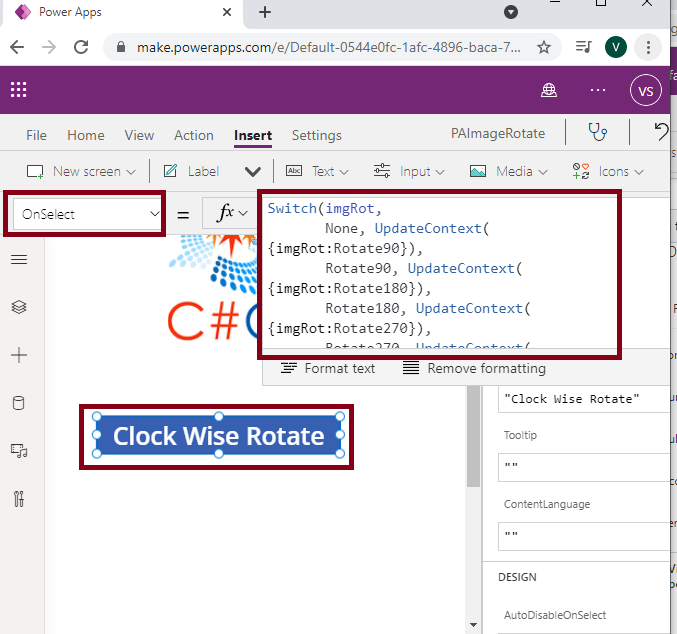Click the Insert plus icon in sidebar
The image size is (677, 634).
(19, 355)
